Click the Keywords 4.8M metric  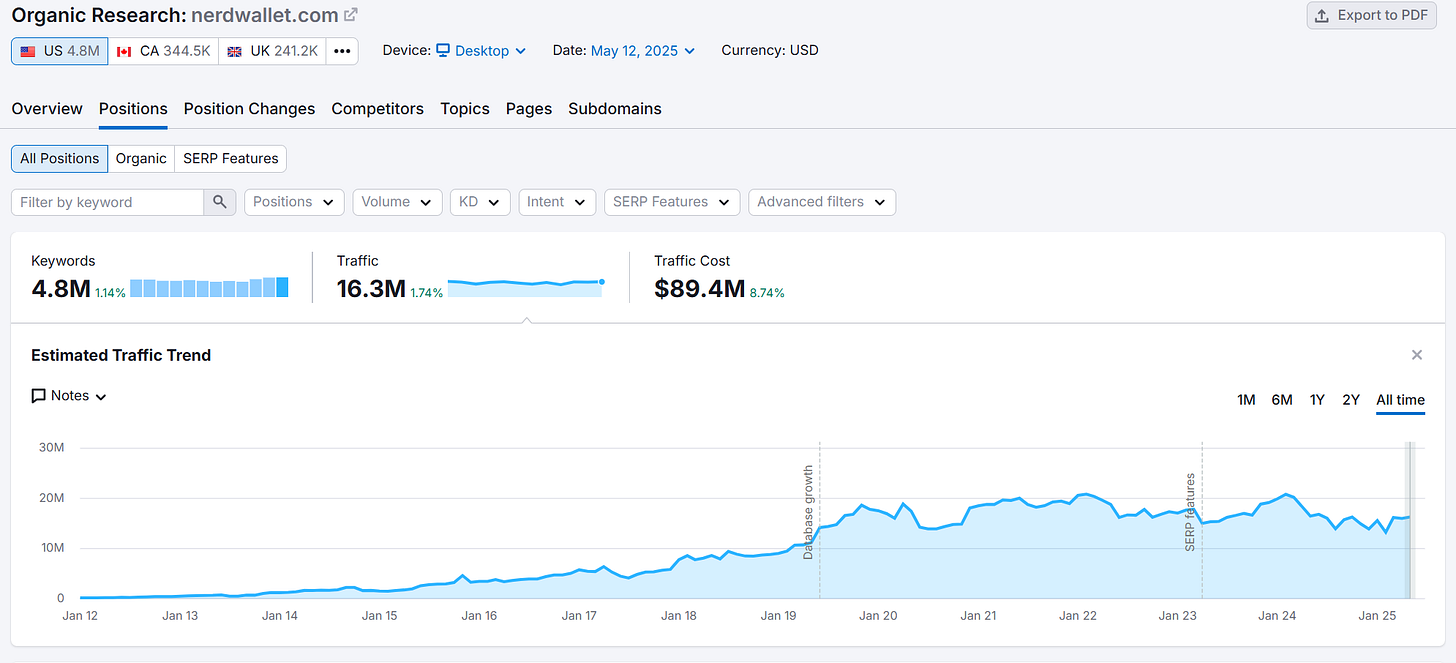tap(61, 290)
